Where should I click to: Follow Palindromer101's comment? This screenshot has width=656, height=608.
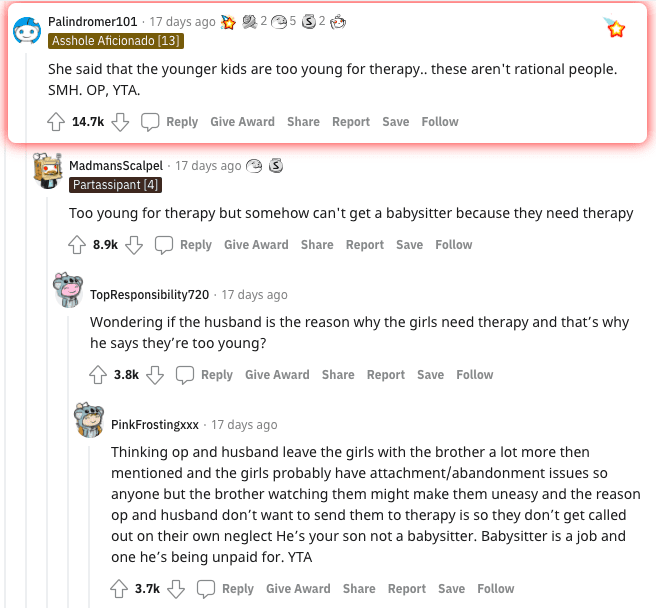(x=440, y=122)
